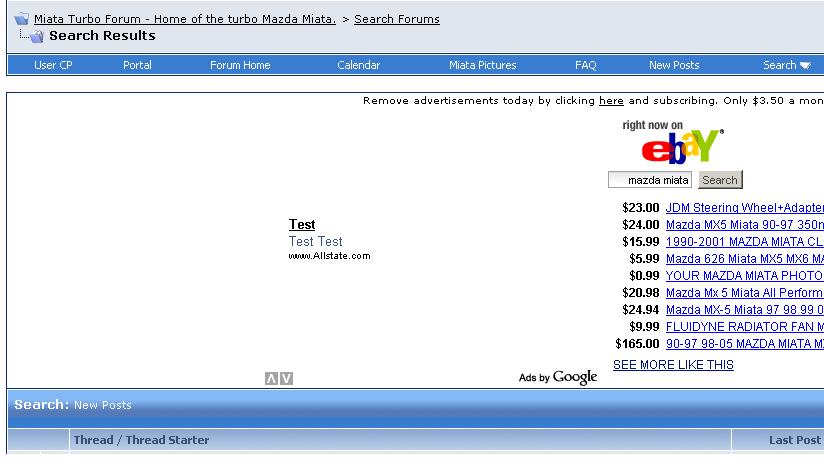Click the $0.99 price text
The width and height of the screenshot is (824, 475).
coord(644,275)
